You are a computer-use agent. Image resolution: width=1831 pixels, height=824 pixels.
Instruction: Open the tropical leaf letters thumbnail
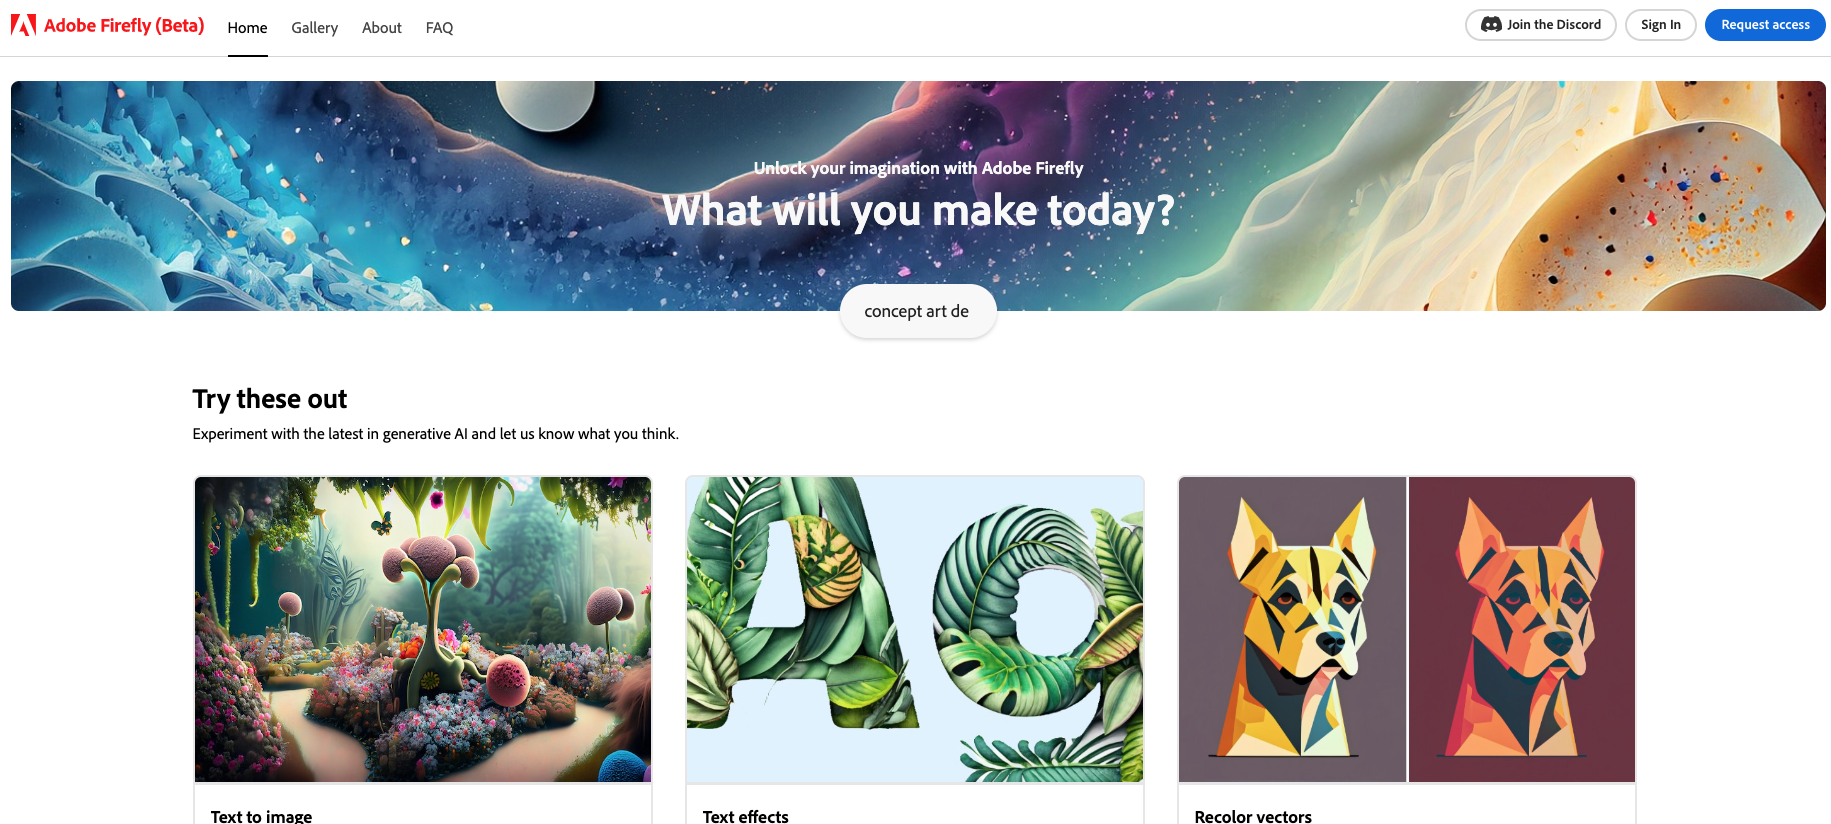point(915,629)
